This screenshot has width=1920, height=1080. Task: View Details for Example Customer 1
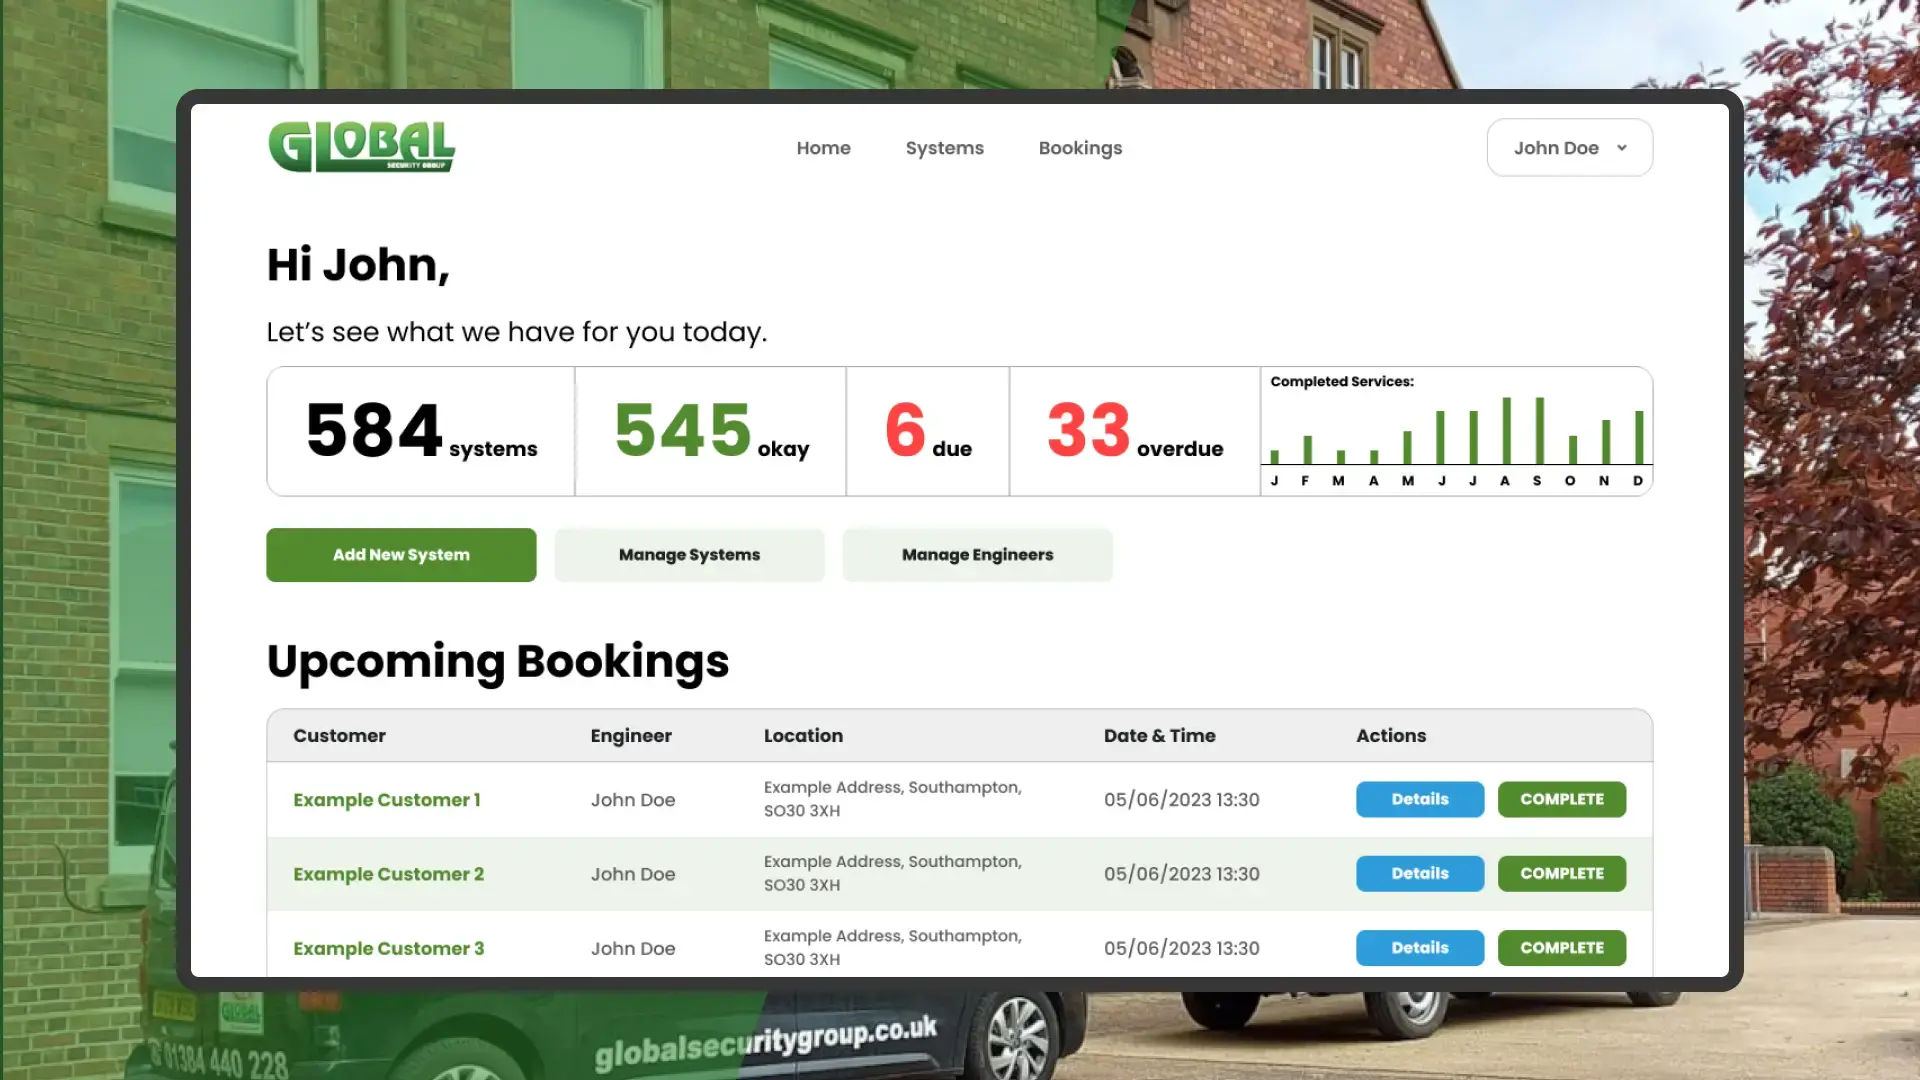1419,799
